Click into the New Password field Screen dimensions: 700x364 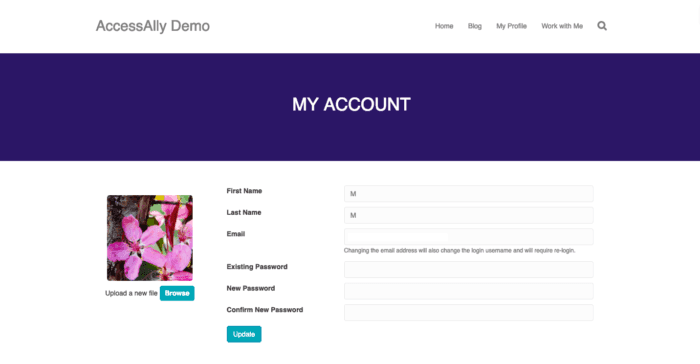(x=468, y=291)
